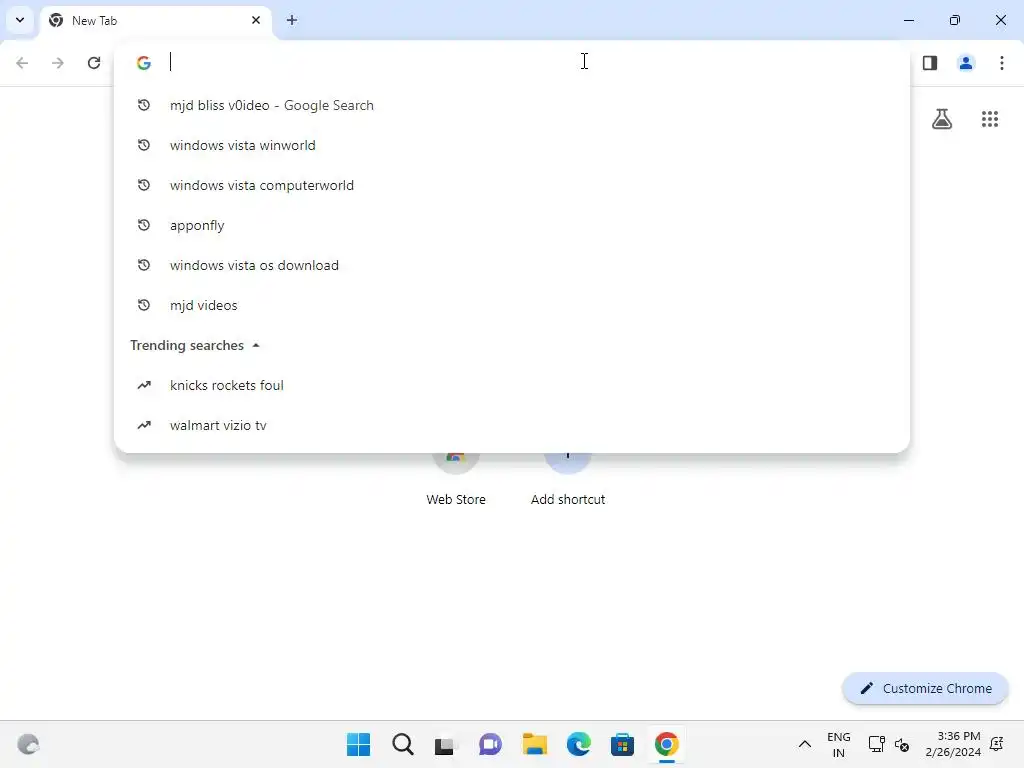Screen dimensions: 1024x768
Task: Select suggestion windows vista os download
Action: [x=512, y=265]
